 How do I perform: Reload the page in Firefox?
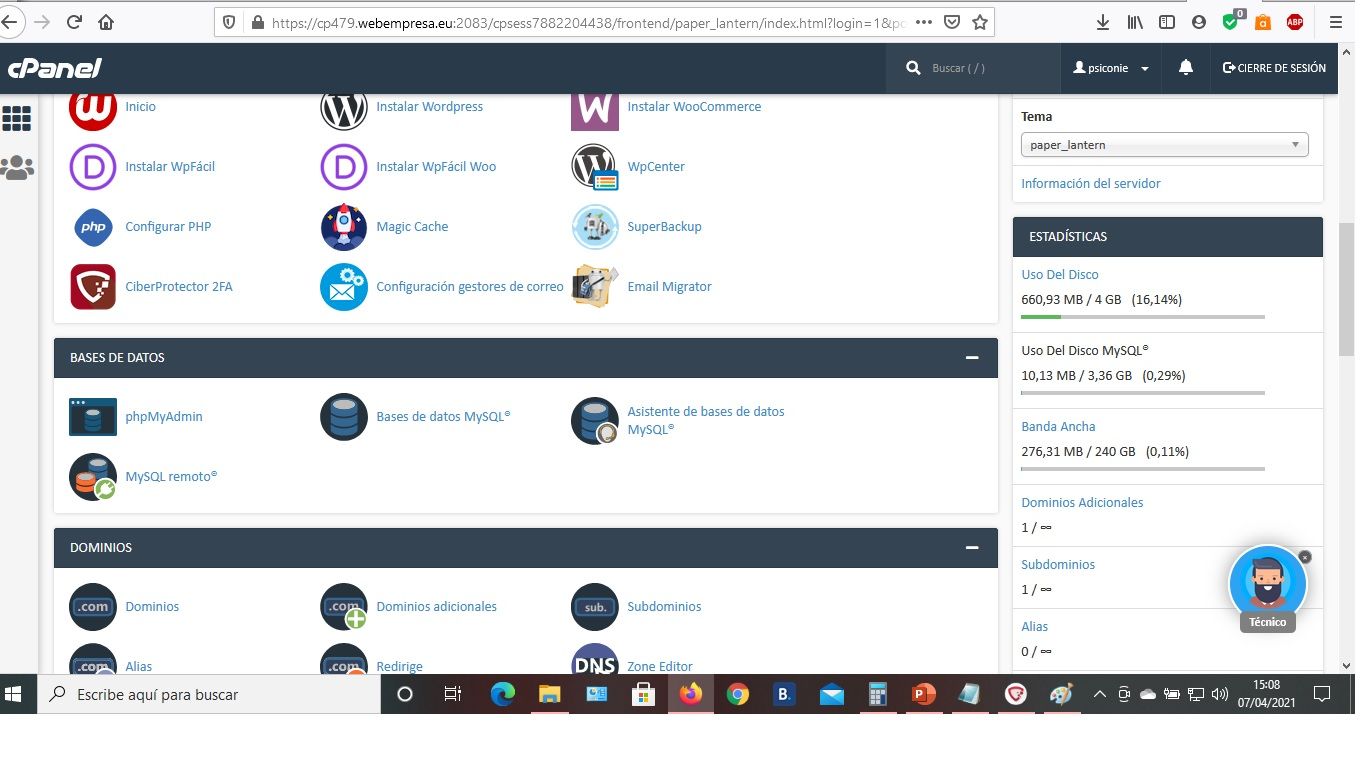[x=74, y=22]
